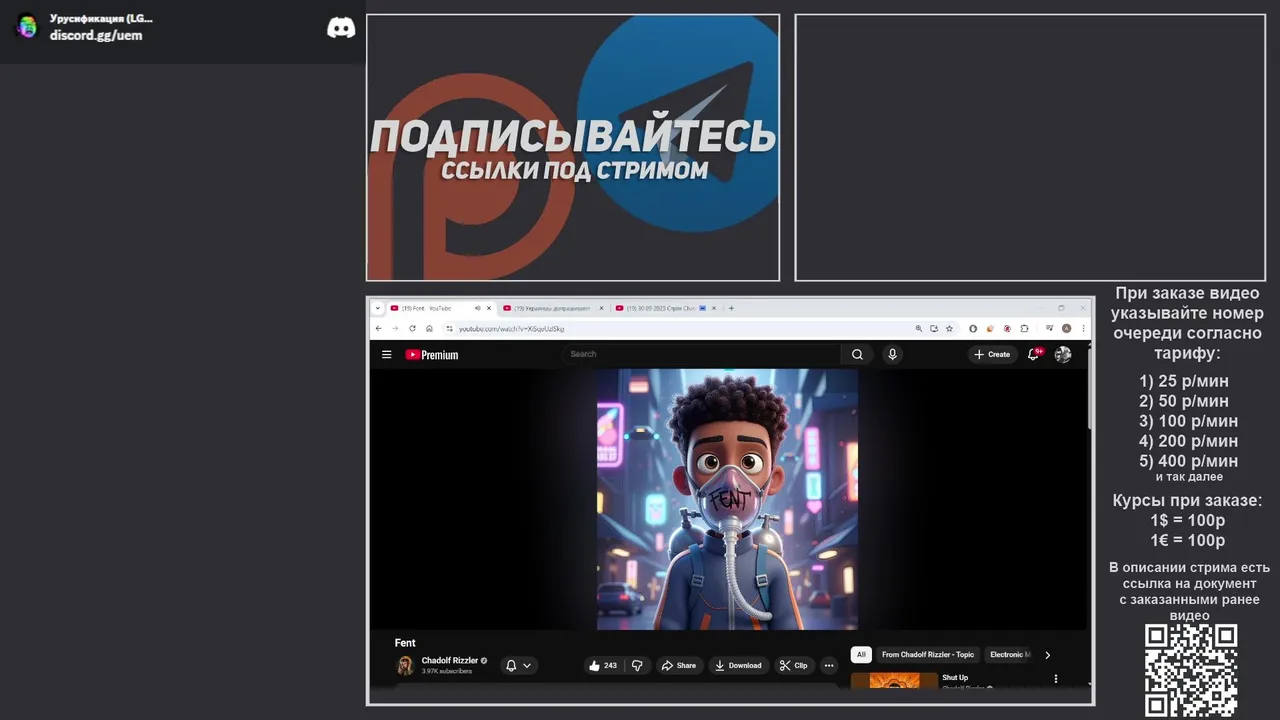Click the youtube.com address bar URL
Viewport: 1280px width, 720px height.
click(511, 328)
